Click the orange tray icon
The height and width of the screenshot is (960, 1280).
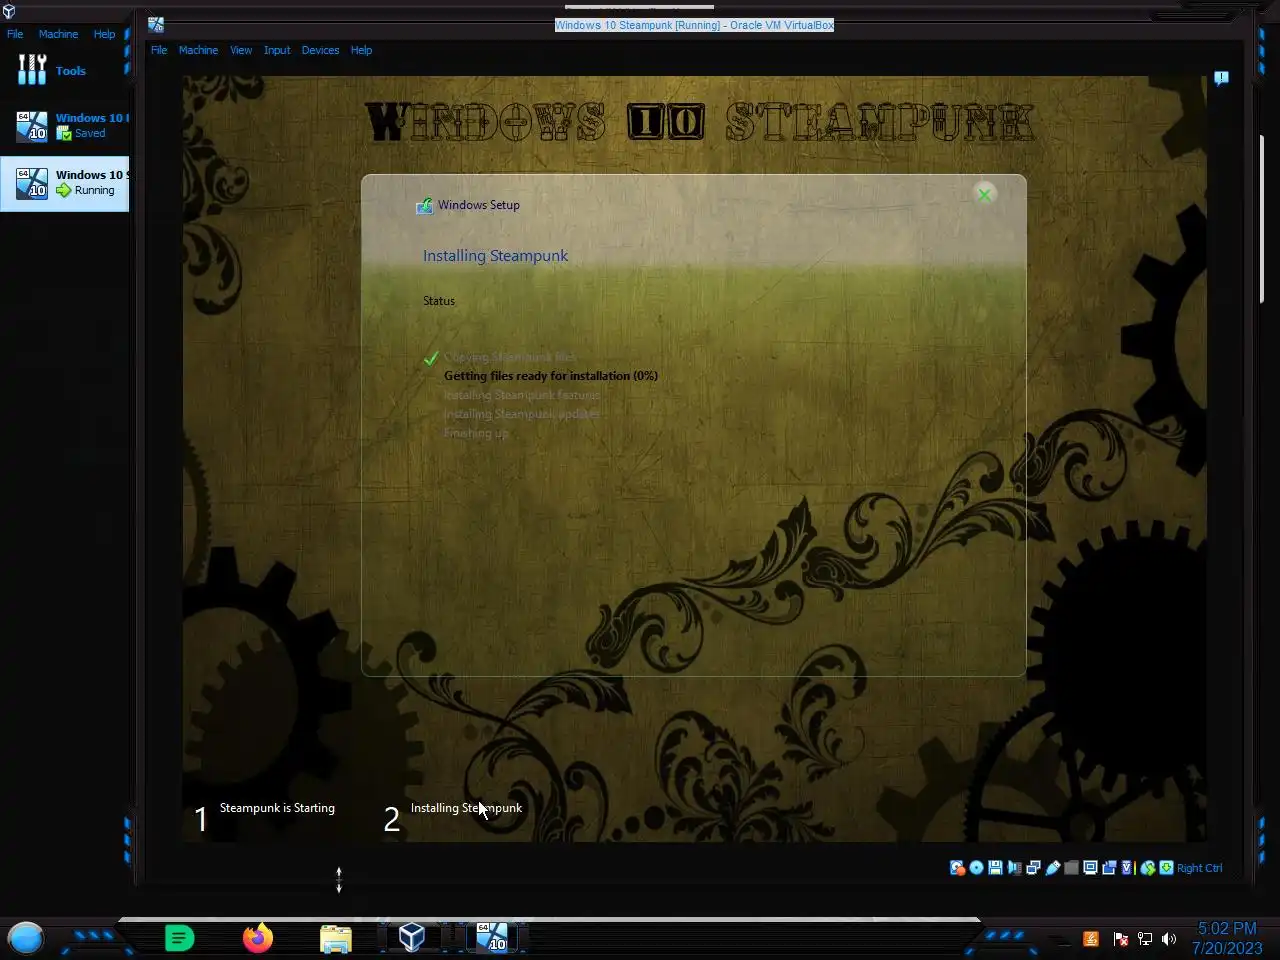1091,939
